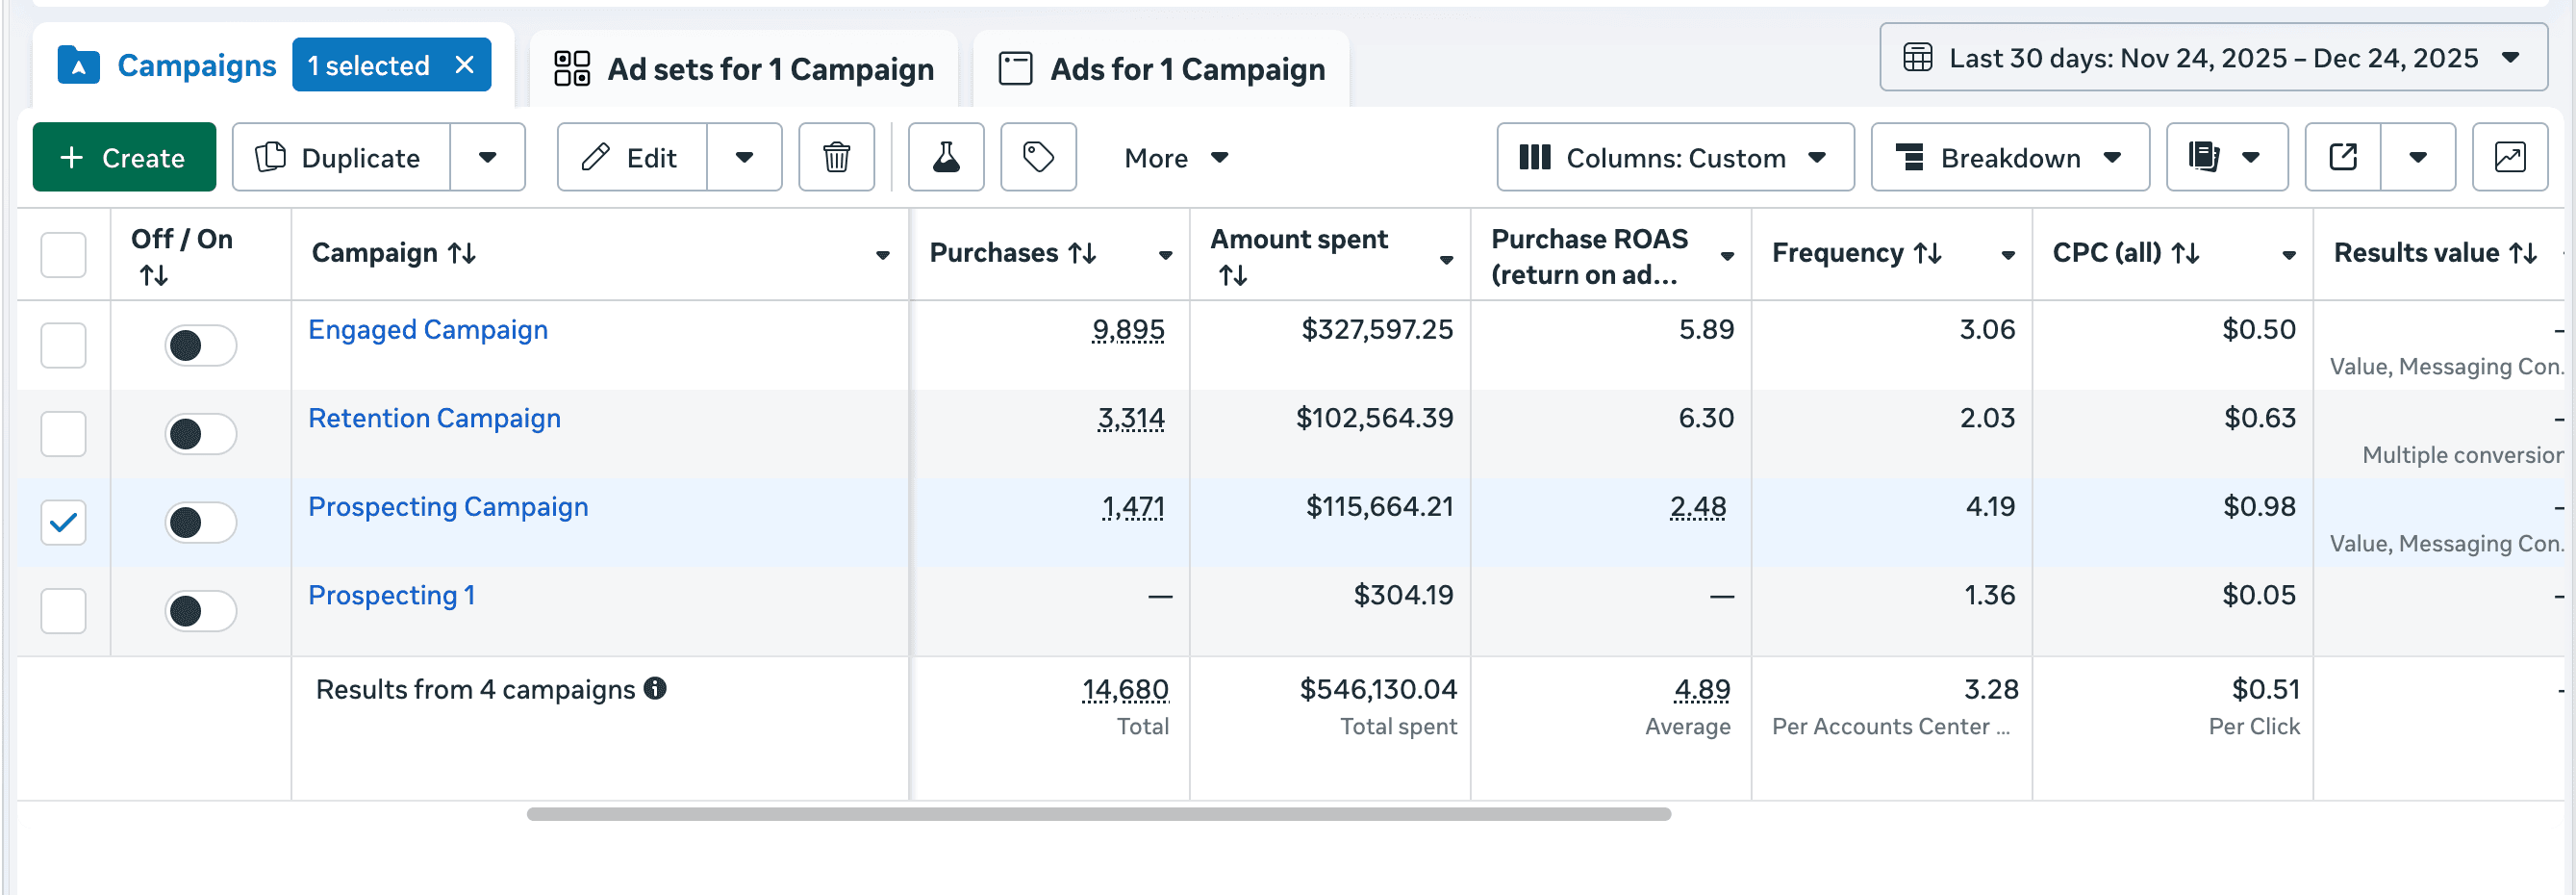Open the Columns: Custom dropdown
This screenshot has height=895, width=2576.
[1675, 157]
